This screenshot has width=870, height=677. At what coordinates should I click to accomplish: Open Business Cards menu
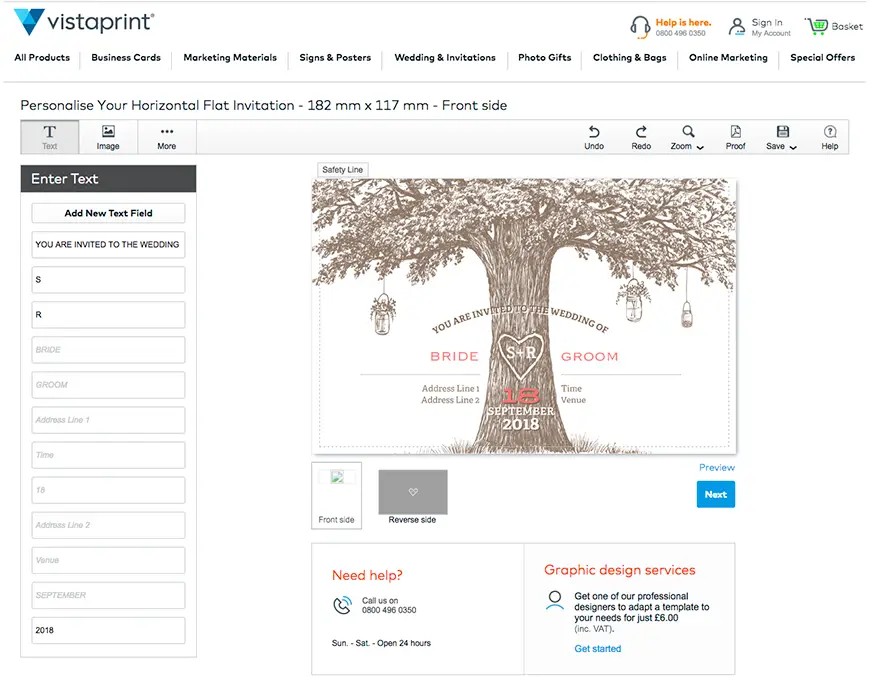coord(126,58)
